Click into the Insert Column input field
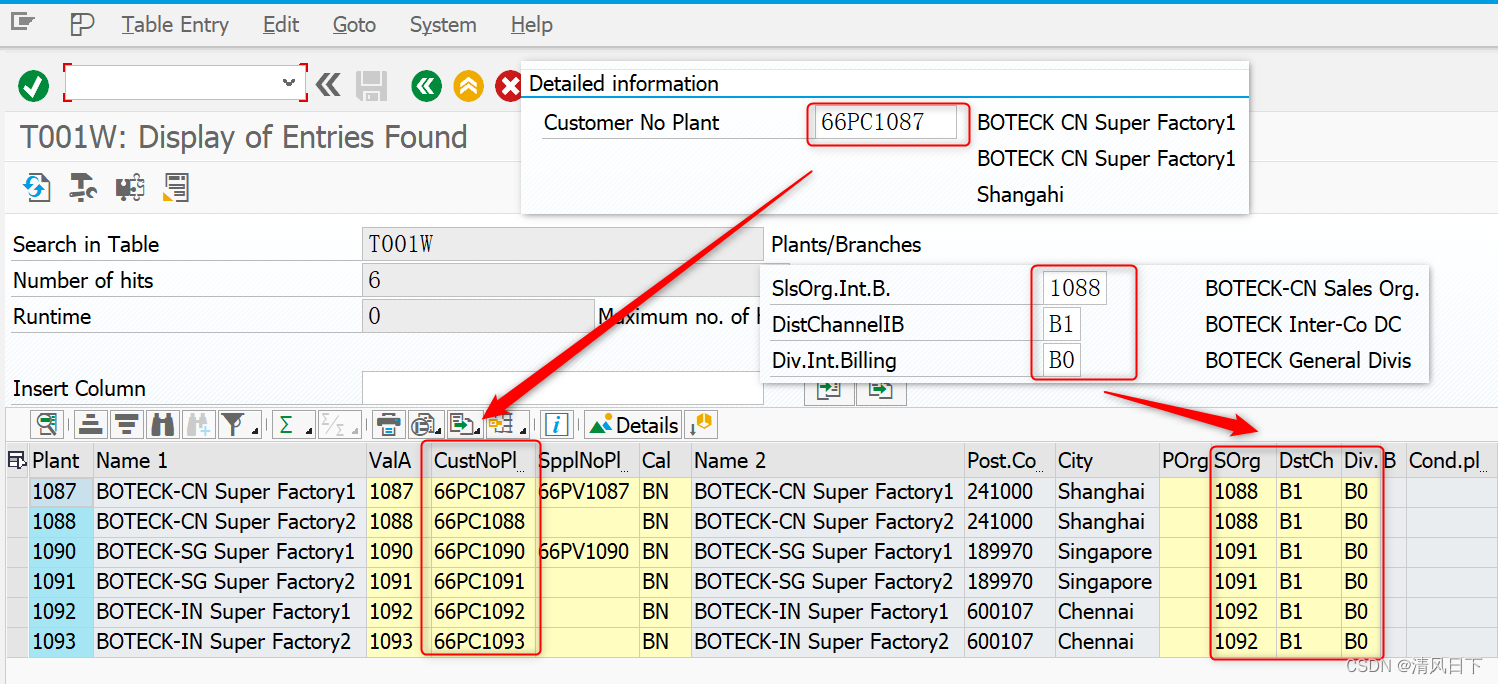The height and width of the screenshot is (684, 1498). (x=562, y=388)
